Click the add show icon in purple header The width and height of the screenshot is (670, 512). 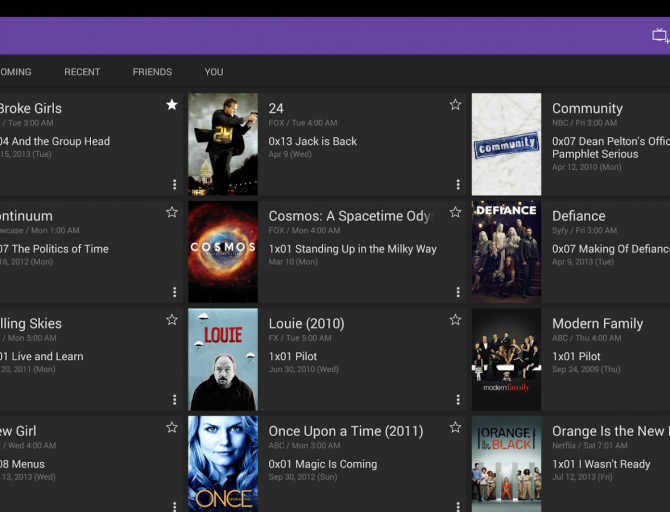tap(660, 36)
